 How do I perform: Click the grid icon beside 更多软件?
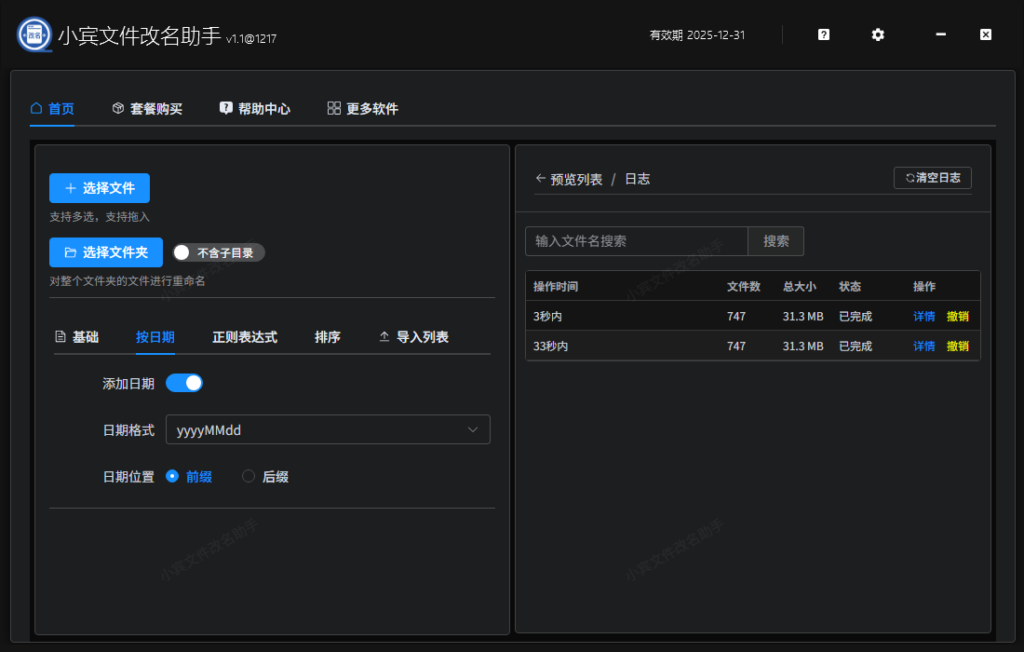click(x=333, y=108)
